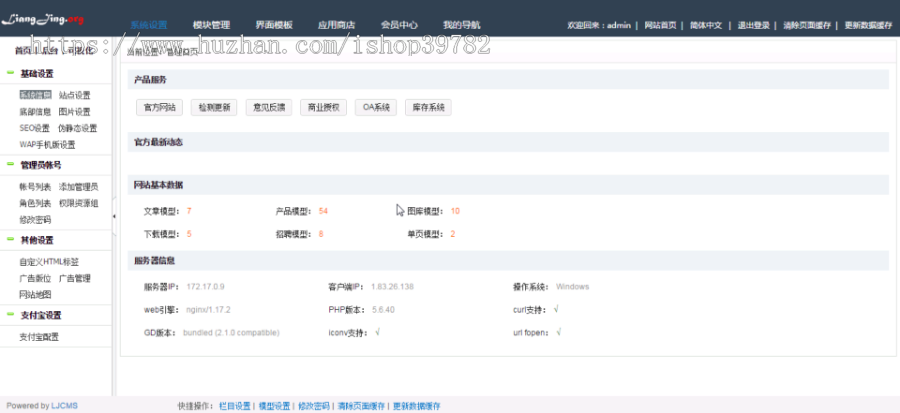
Task: Click the client IP 1.83.26.138
Action: click(393, 287)
